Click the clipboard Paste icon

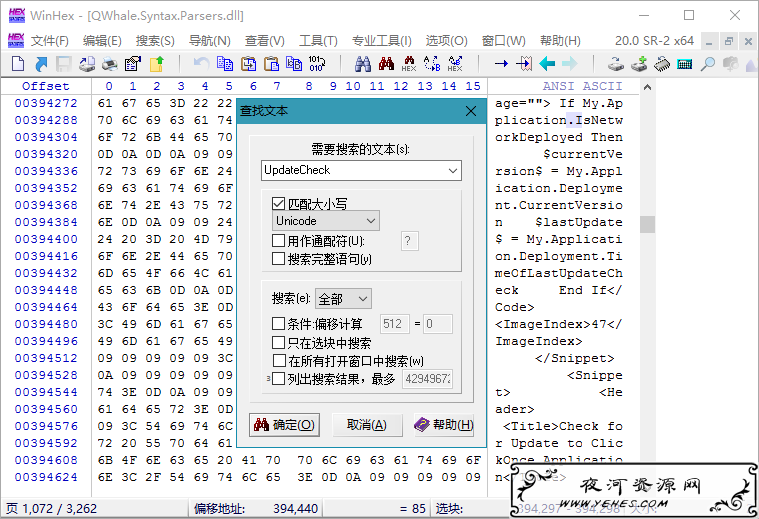(x=272, y=63)
